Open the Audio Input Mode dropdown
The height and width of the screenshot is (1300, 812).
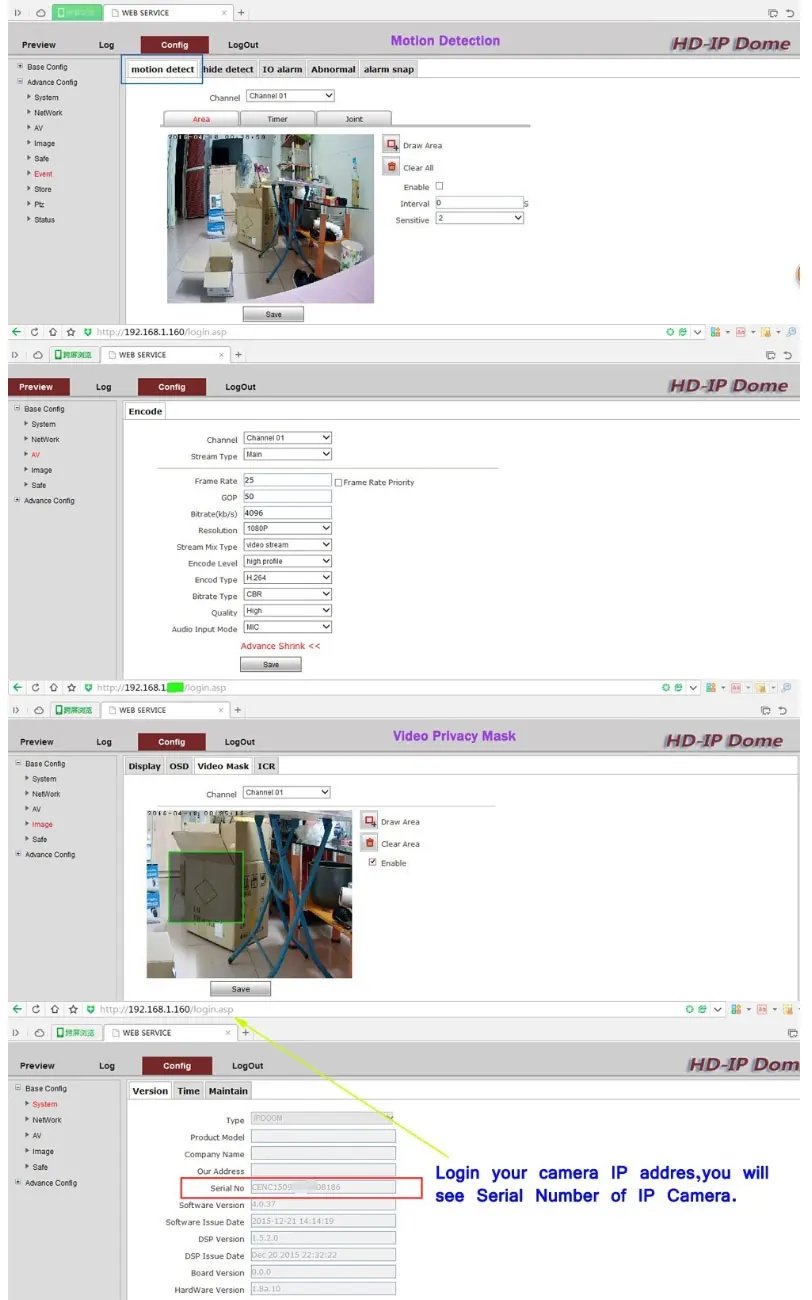tap(287, 628)
